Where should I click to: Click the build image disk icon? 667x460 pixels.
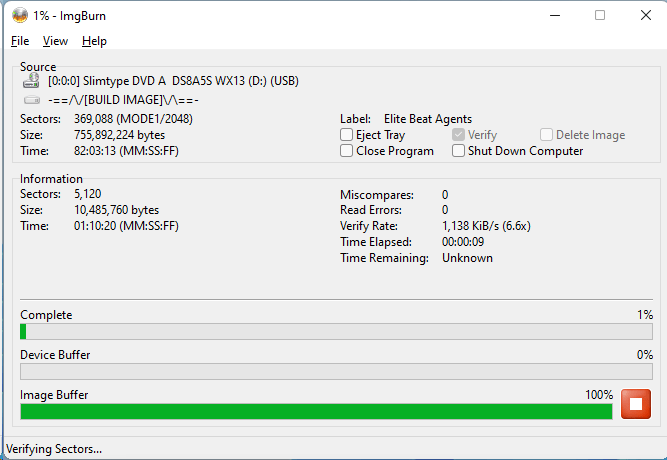(x=32, y=100)
